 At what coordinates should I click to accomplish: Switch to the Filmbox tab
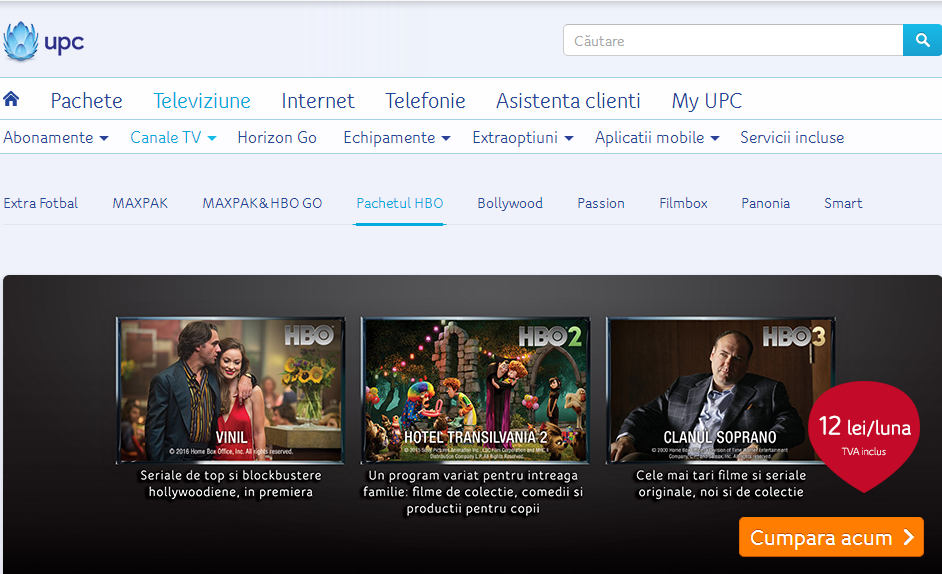pyautogui.click(x=683, y=203)
